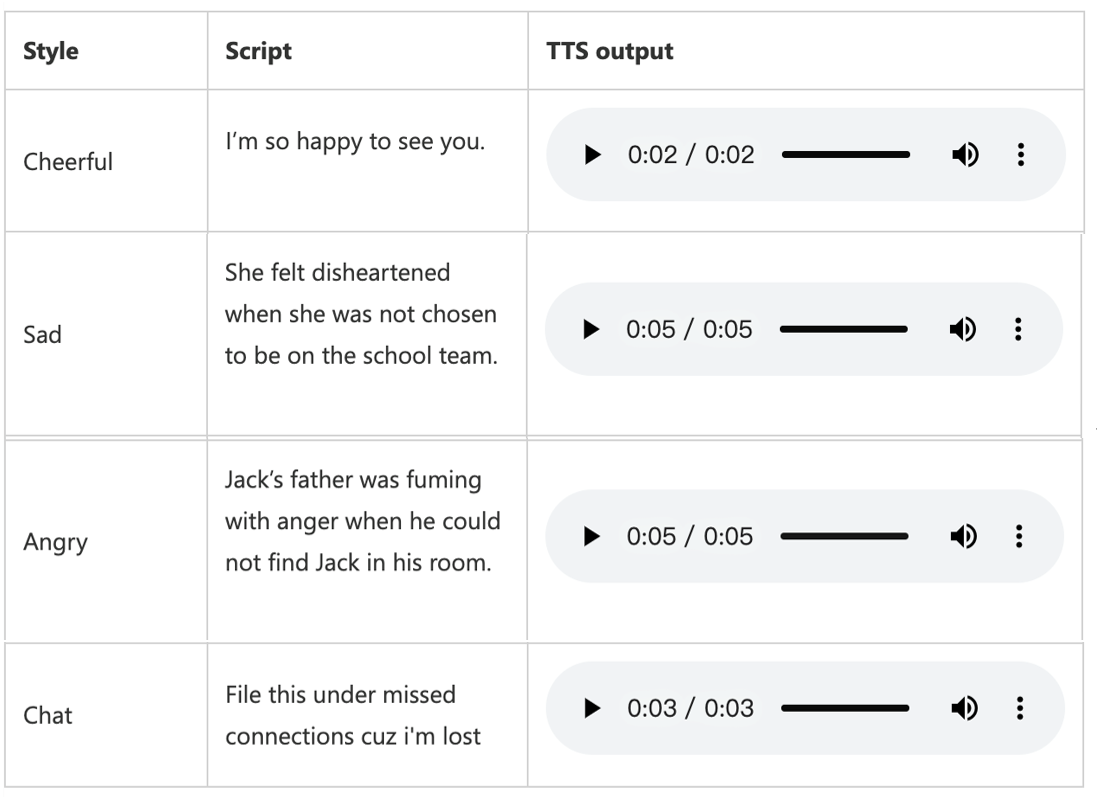Play the Cheerful TTS audio sample
This screenshot has width=1097, height=802.
coord(592,155)
